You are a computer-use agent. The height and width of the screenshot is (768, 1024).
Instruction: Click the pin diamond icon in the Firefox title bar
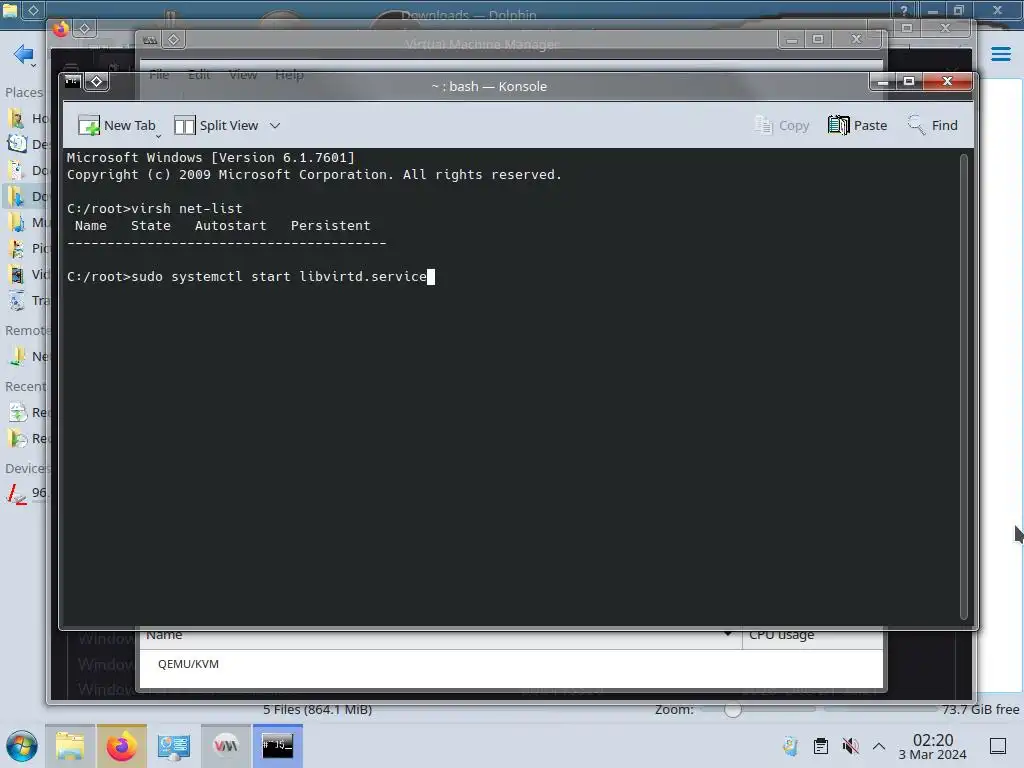pyautogui.click(x=85, y=29)
